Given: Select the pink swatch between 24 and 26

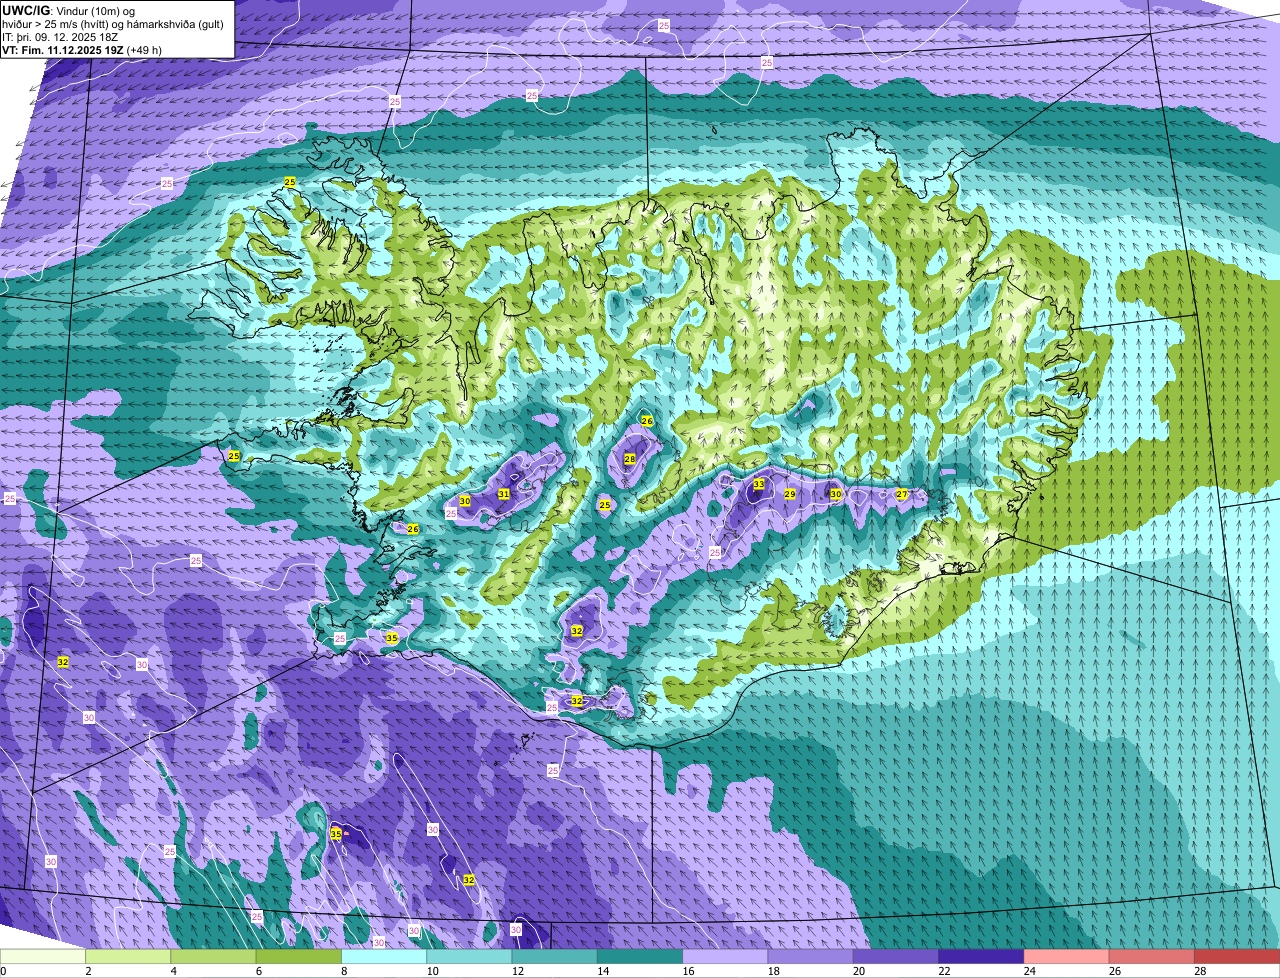Looking at the screenshot, I should [1067, 956].
